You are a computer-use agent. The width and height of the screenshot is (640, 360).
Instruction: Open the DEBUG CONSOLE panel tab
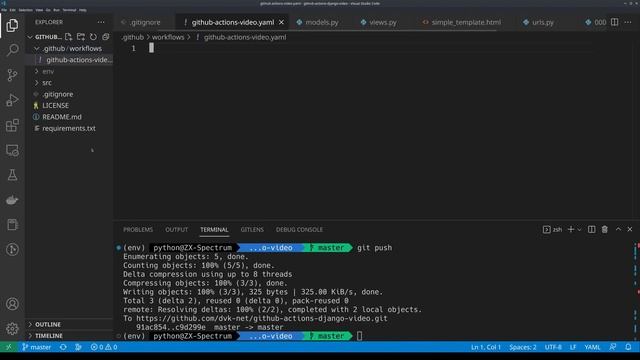pos(299,230)
